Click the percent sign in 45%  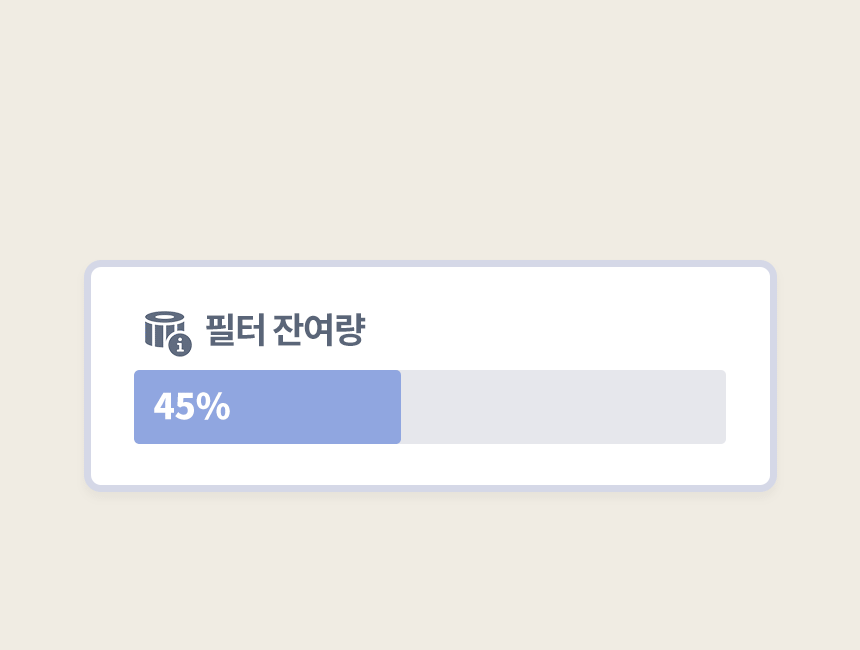(x=213, y=407)
